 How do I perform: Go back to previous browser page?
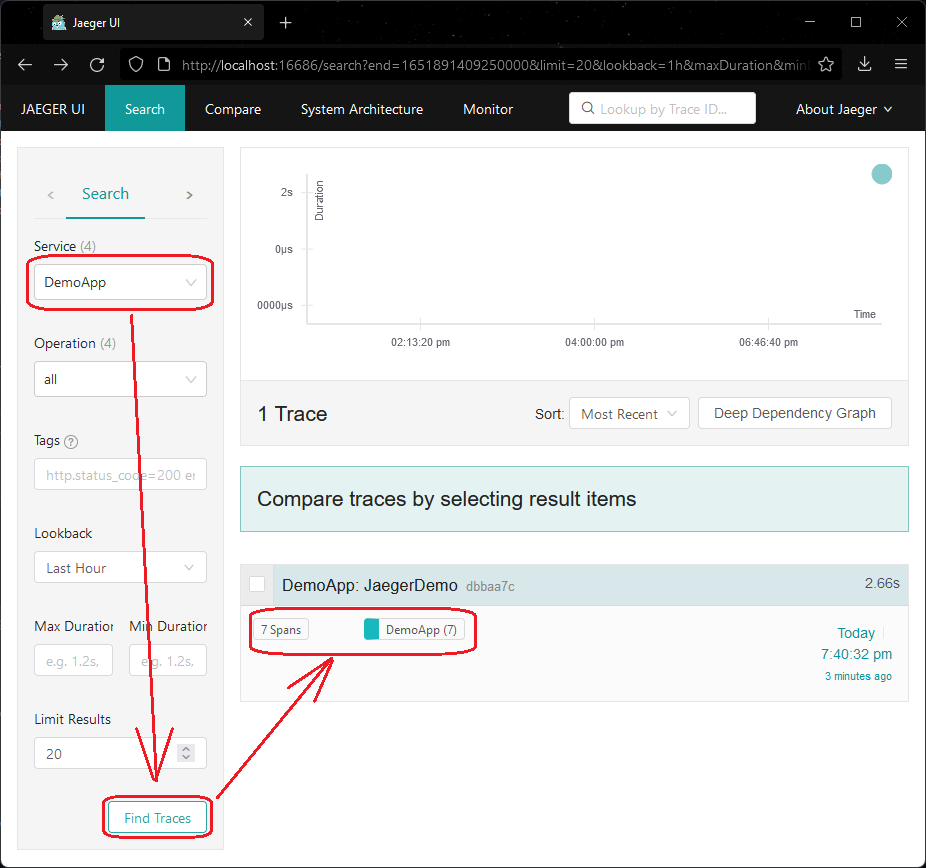coord(25,64)
